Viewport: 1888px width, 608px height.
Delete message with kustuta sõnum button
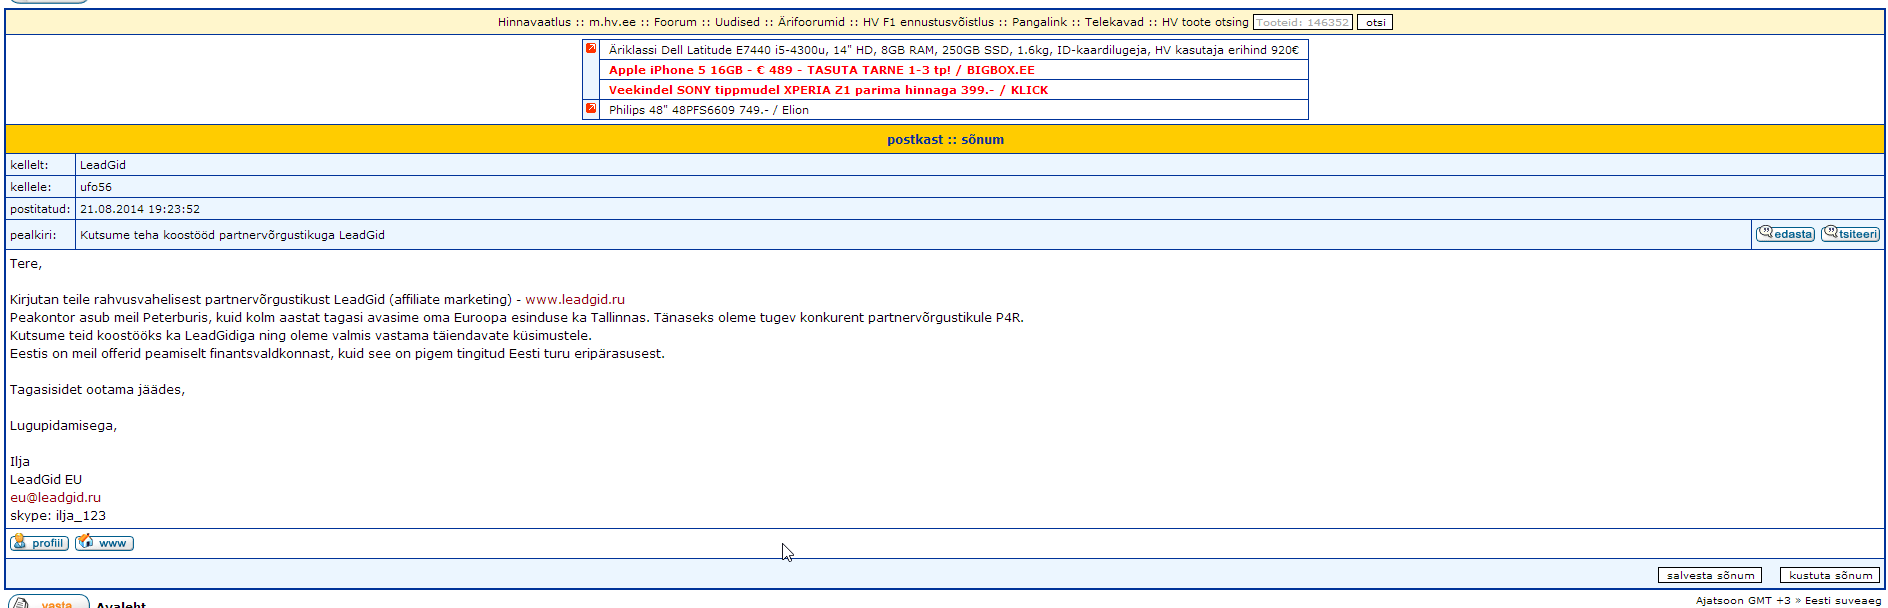(1830, 575)
